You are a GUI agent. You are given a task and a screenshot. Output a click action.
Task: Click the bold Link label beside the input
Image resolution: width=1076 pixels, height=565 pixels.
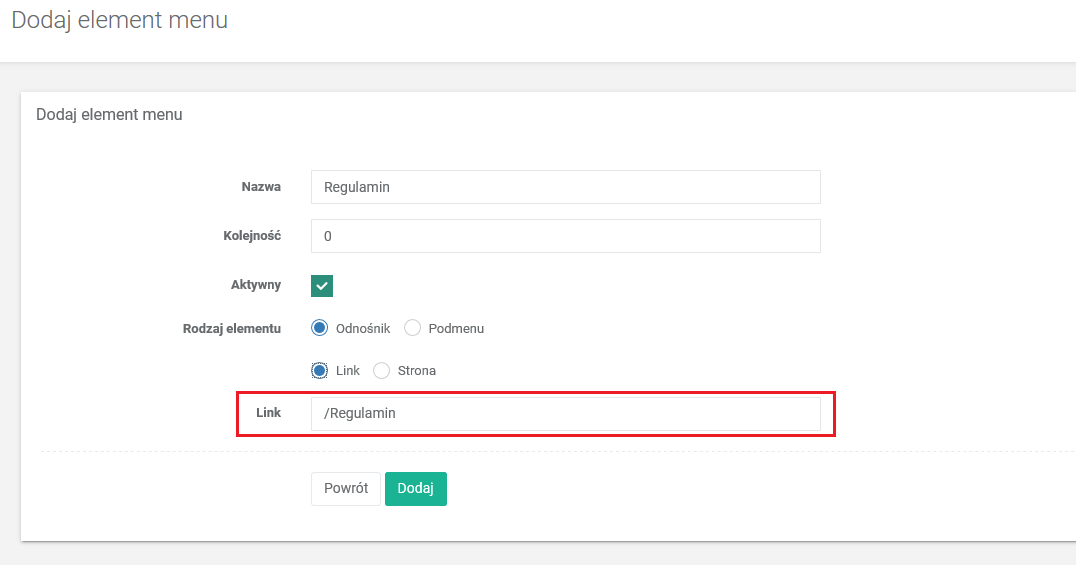tap(268, 413)
